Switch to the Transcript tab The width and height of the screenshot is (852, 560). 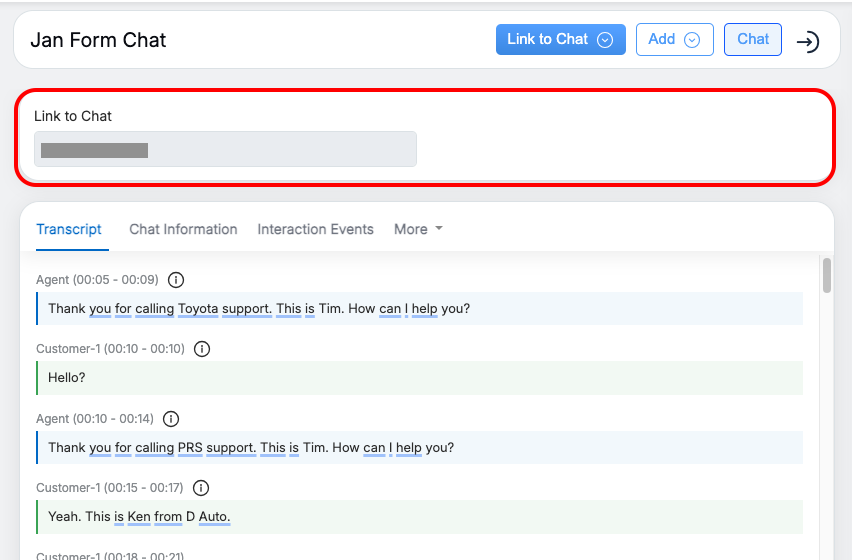pyautogui.click(x=69, y=229)
